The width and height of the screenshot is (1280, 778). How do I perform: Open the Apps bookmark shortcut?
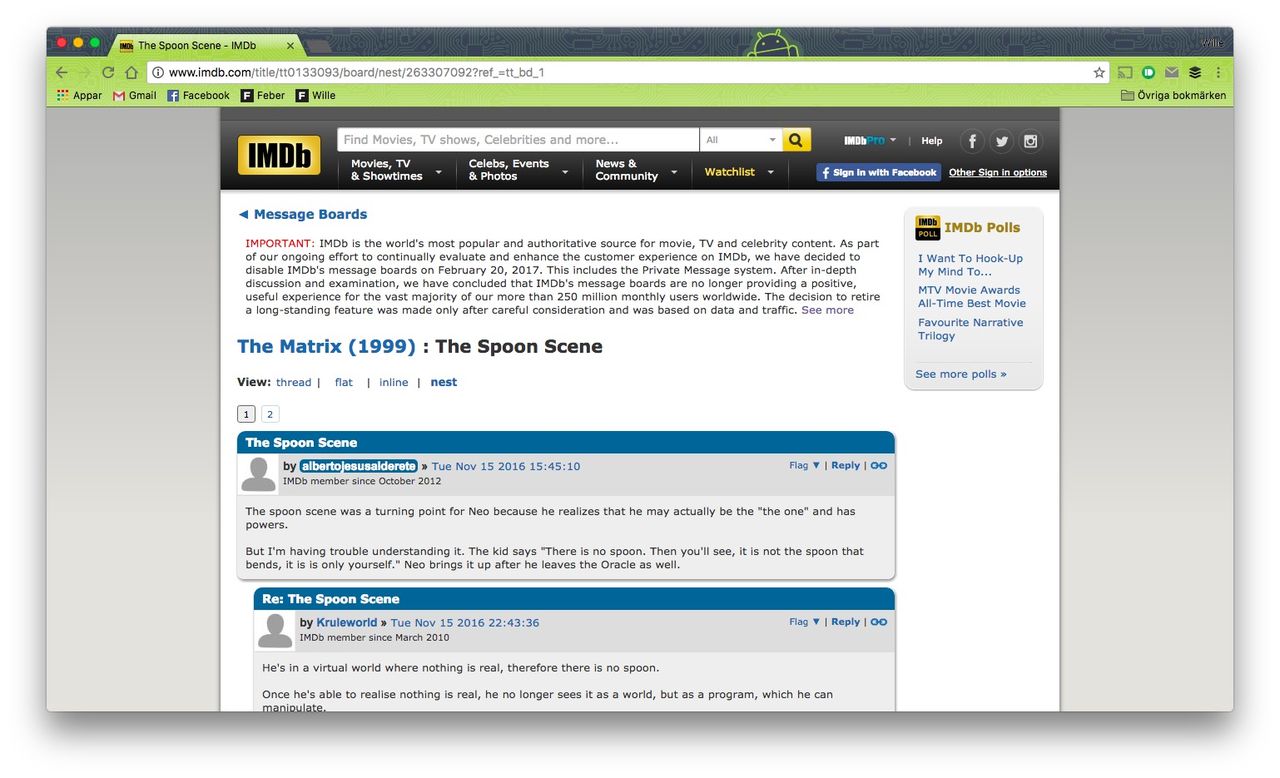pyautogui.click(x=79, y=95)
